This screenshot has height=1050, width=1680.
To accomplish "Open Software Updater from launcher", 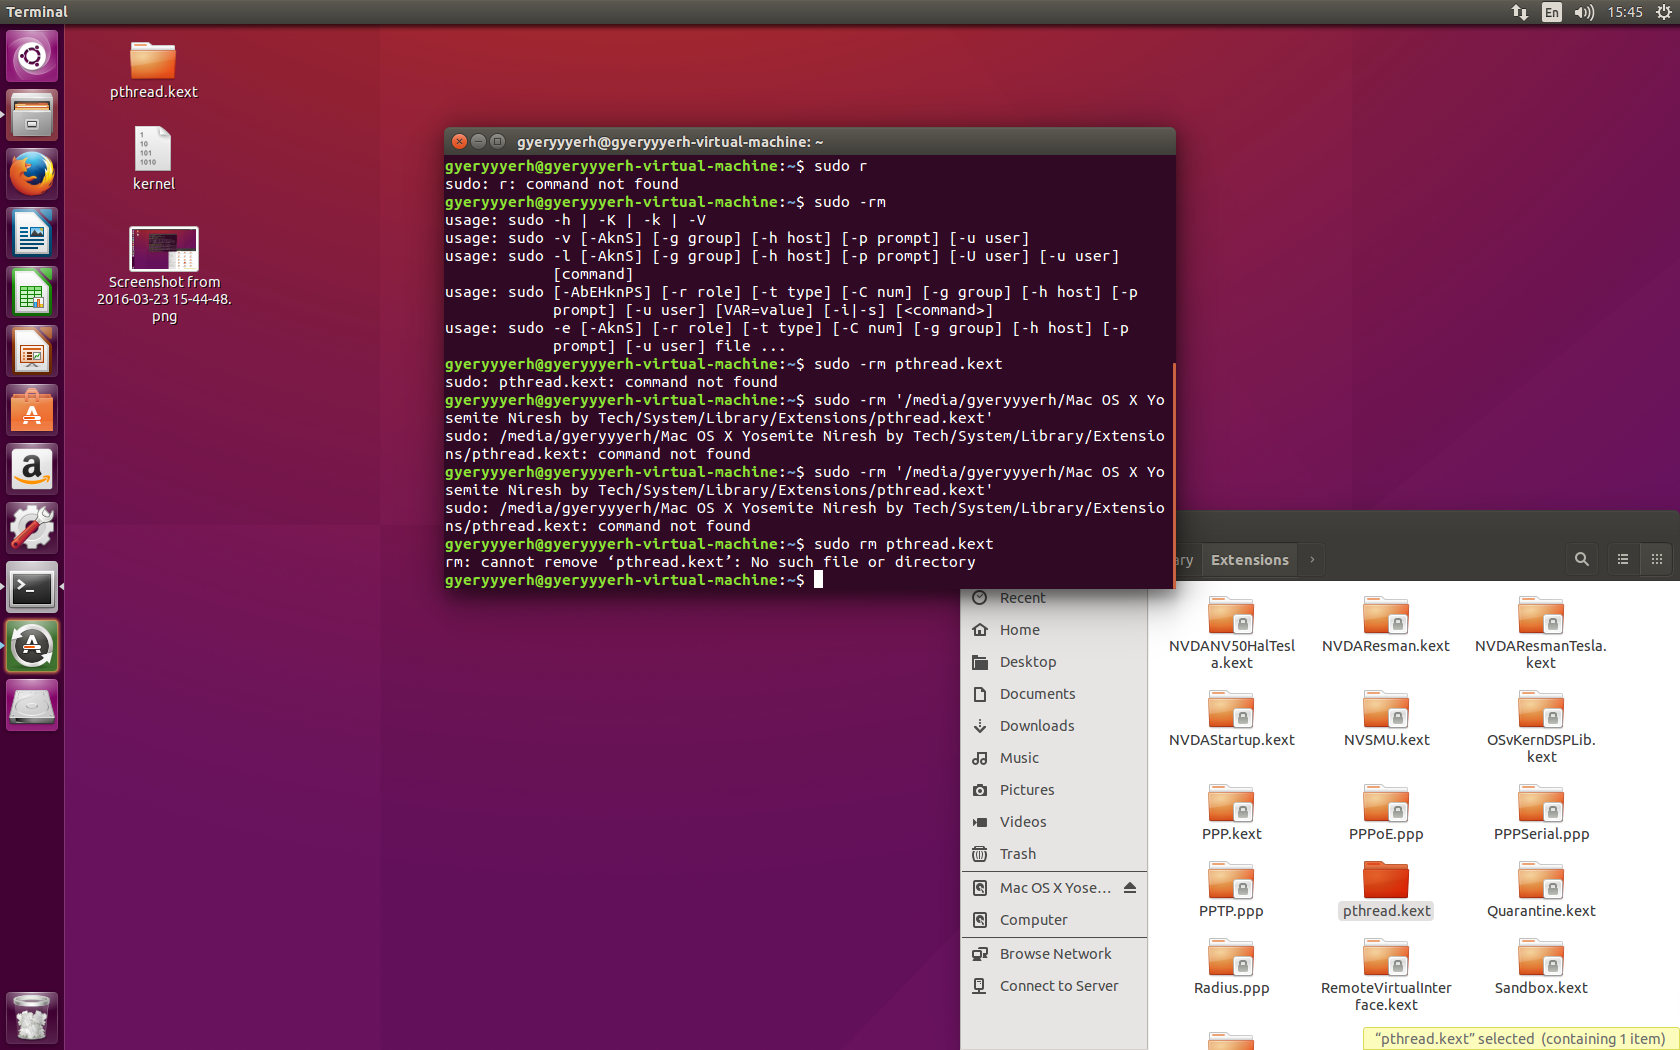I will tap(32, 646).
